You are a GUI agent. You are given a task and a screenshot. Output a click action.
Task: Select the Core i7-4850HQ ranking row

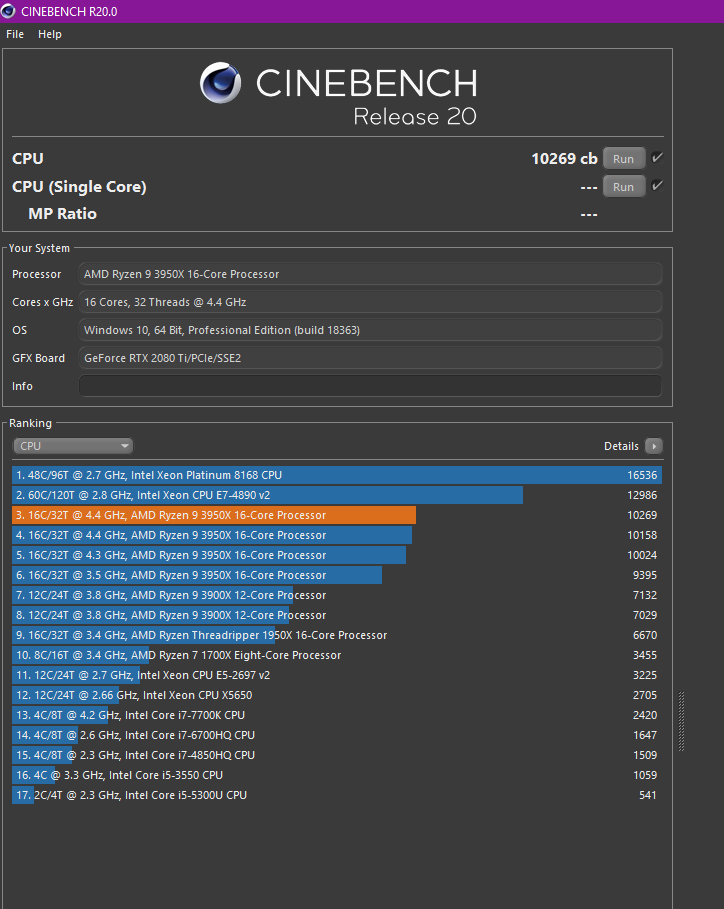pos(337,755)
